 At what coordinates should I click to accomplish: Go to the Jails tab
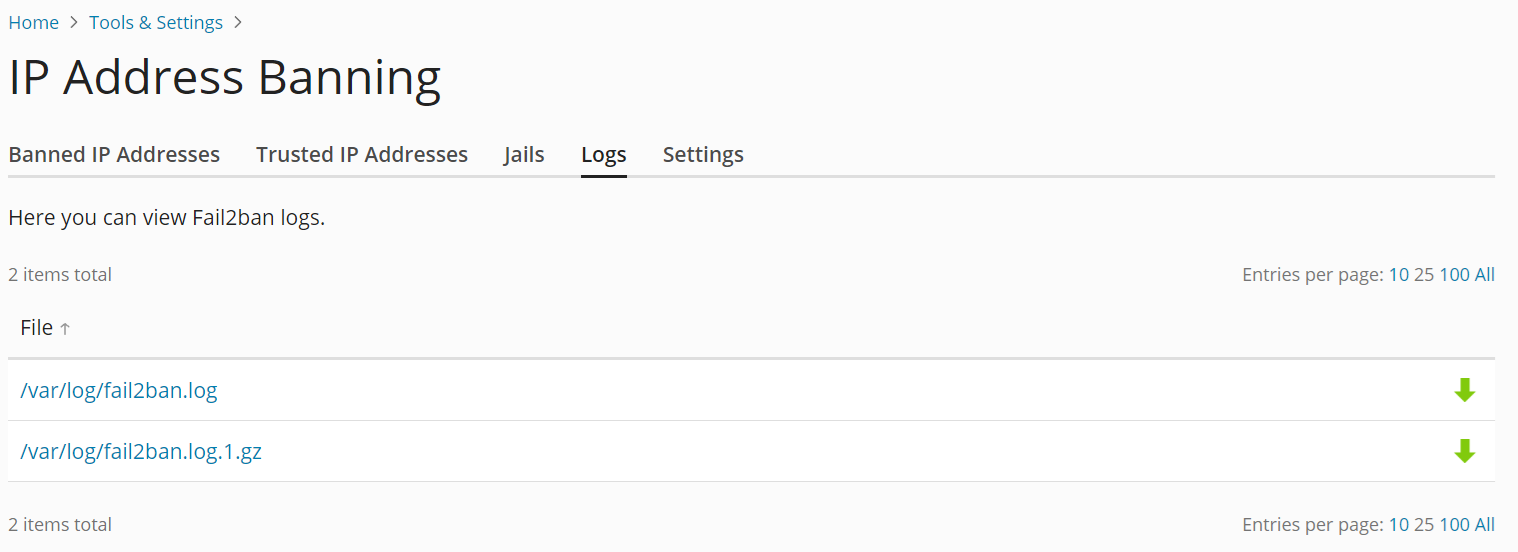coord(524,155)
